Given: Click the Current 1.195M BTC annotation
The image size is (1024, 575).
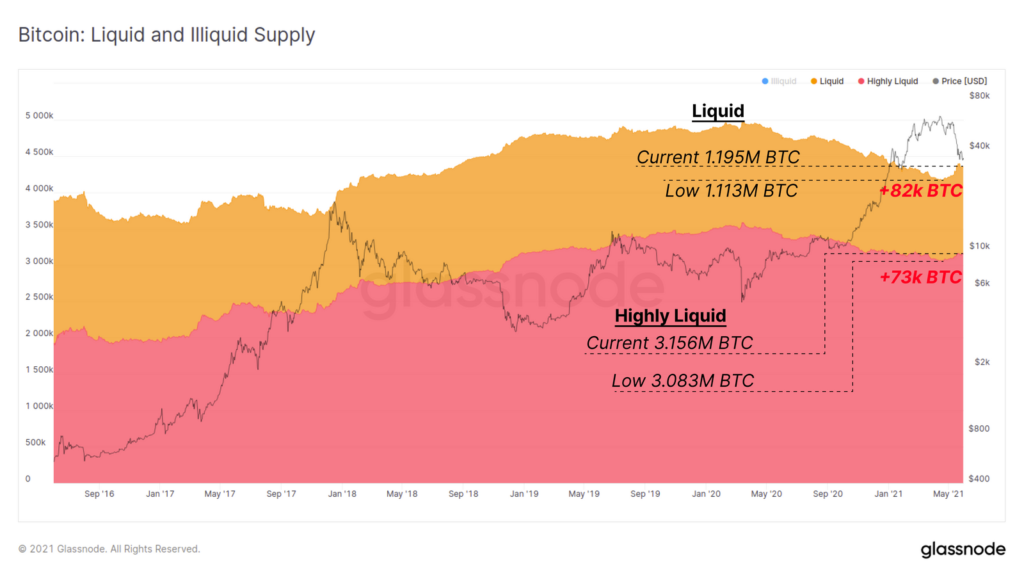Looking at the screenshot, I should [718, 158].
